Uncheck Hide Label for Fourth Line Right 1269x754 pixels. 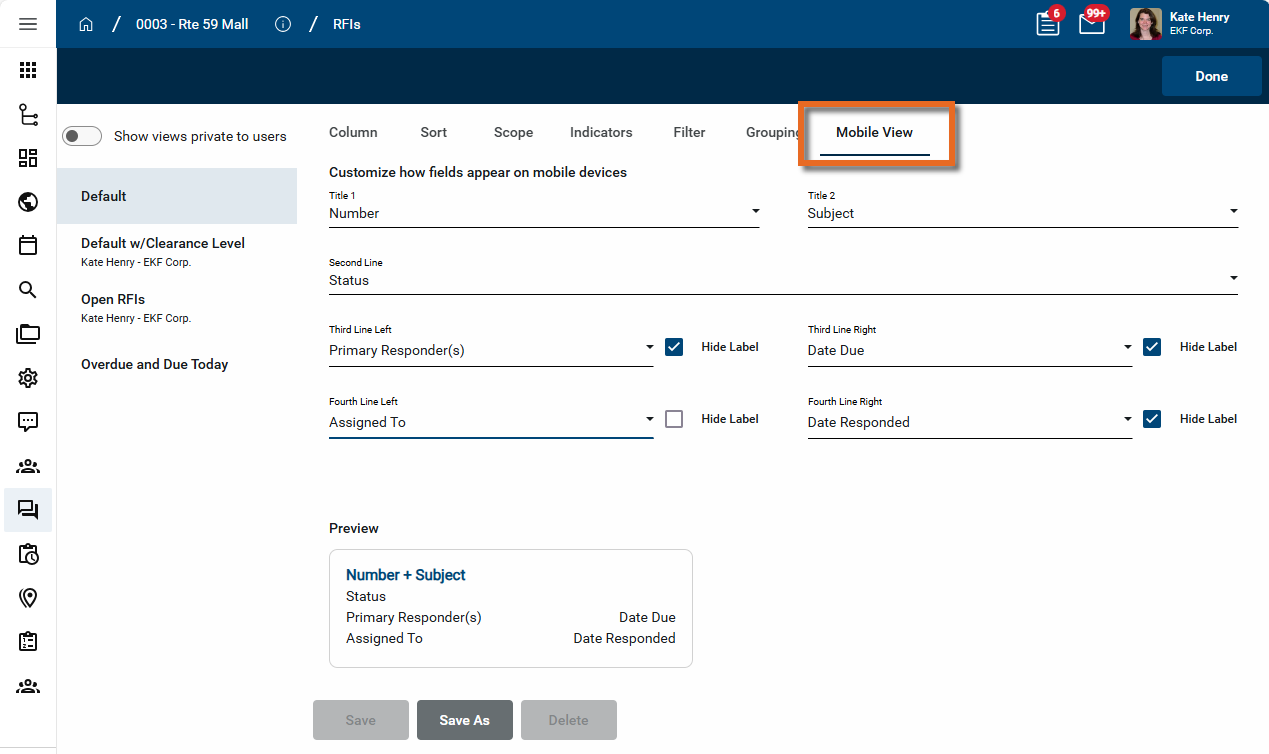pyautogui.click(x=1152, y=419)
